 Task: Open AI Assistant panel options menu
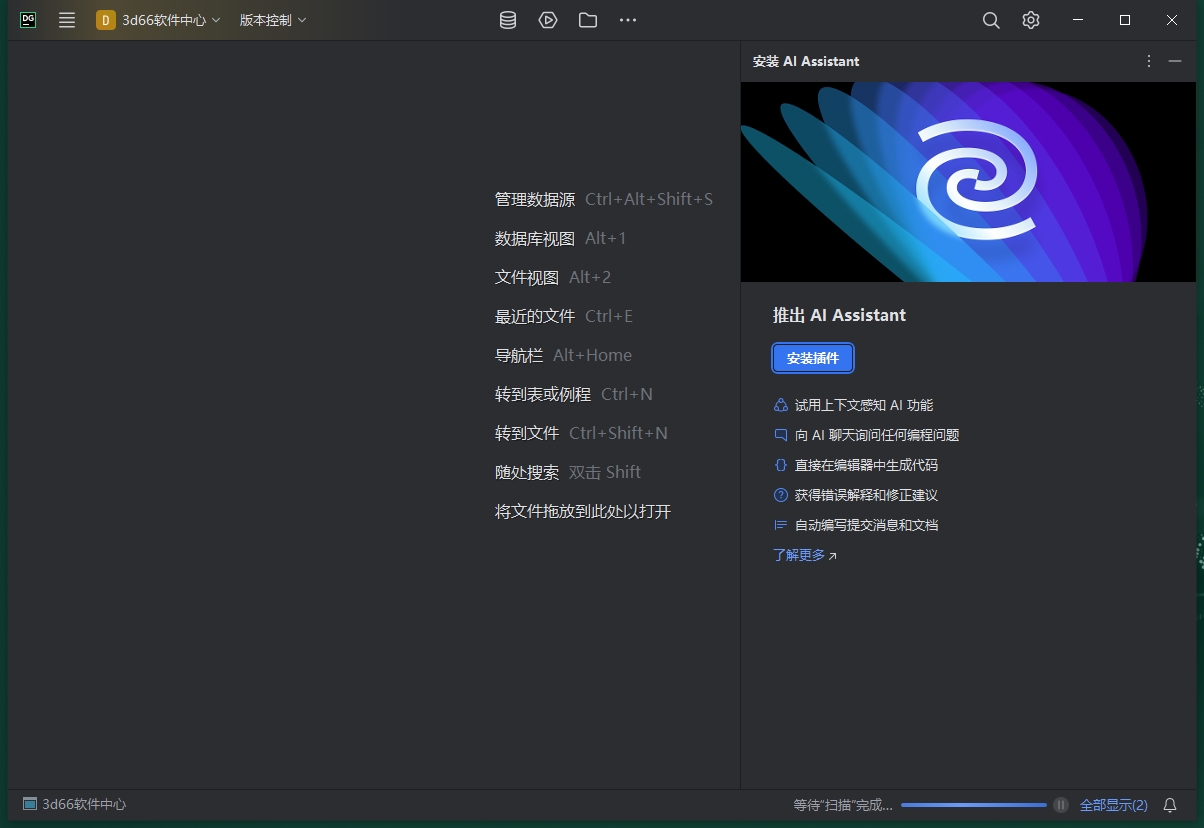tap(1149, 61)
